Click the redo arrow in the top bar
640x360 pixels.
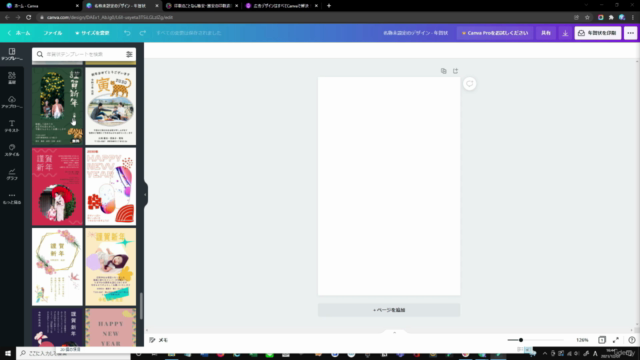coord(142,33)
